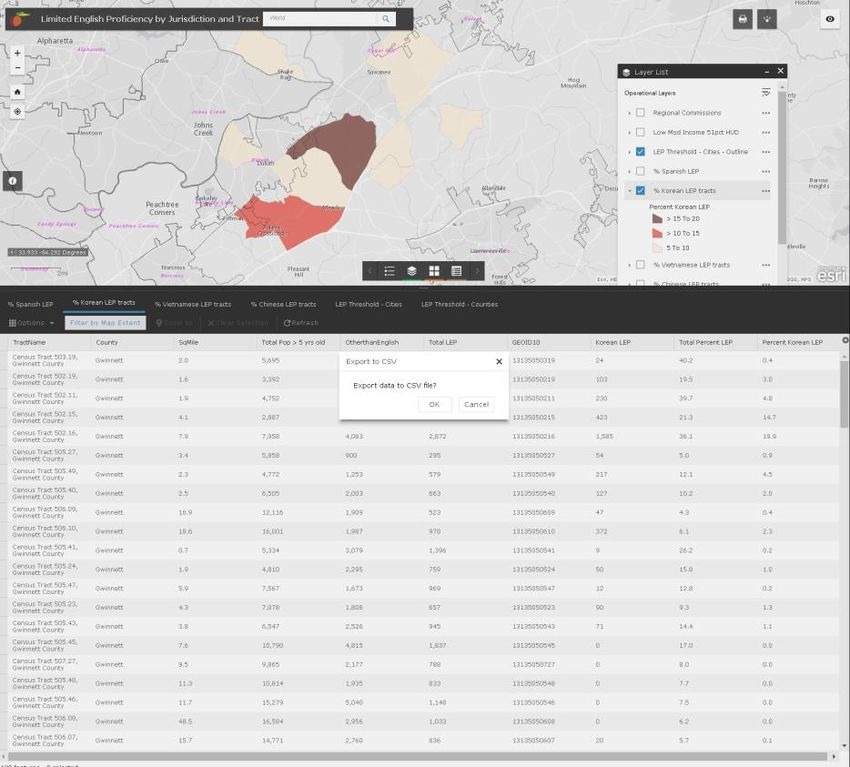
Task: Open the Attribute Table widget icon
Action: click(x=456, y=271)
